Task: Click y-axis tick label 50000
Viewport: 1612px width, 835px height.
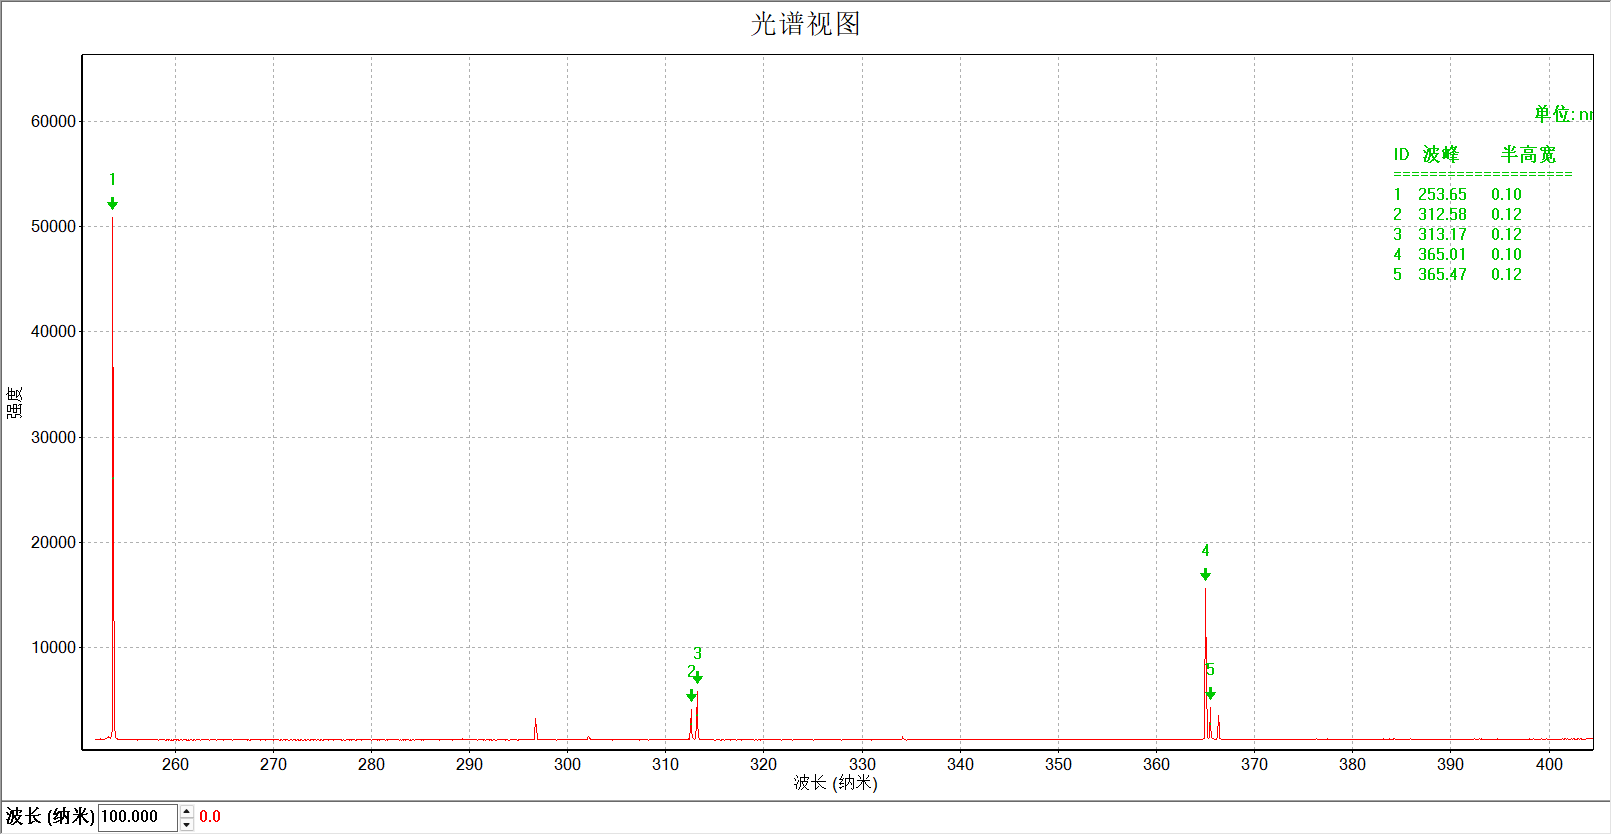Action: point(53,227)
